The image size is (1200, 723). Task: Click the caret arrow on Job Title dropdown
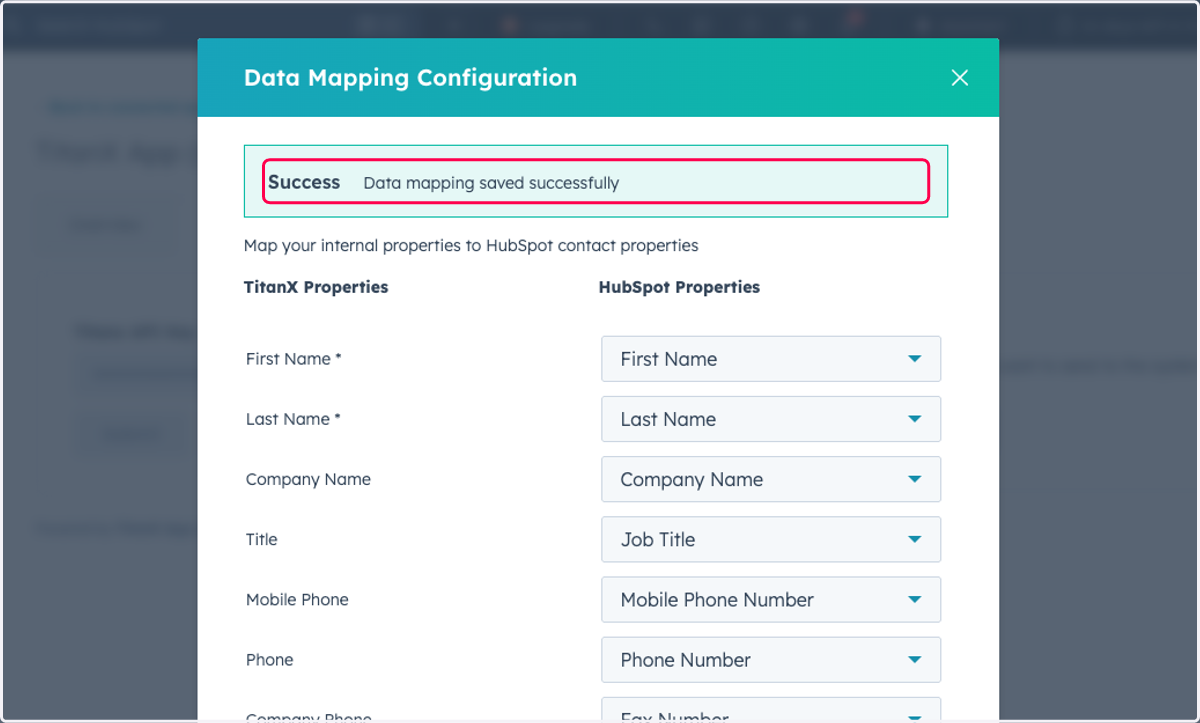click(914, 539)
